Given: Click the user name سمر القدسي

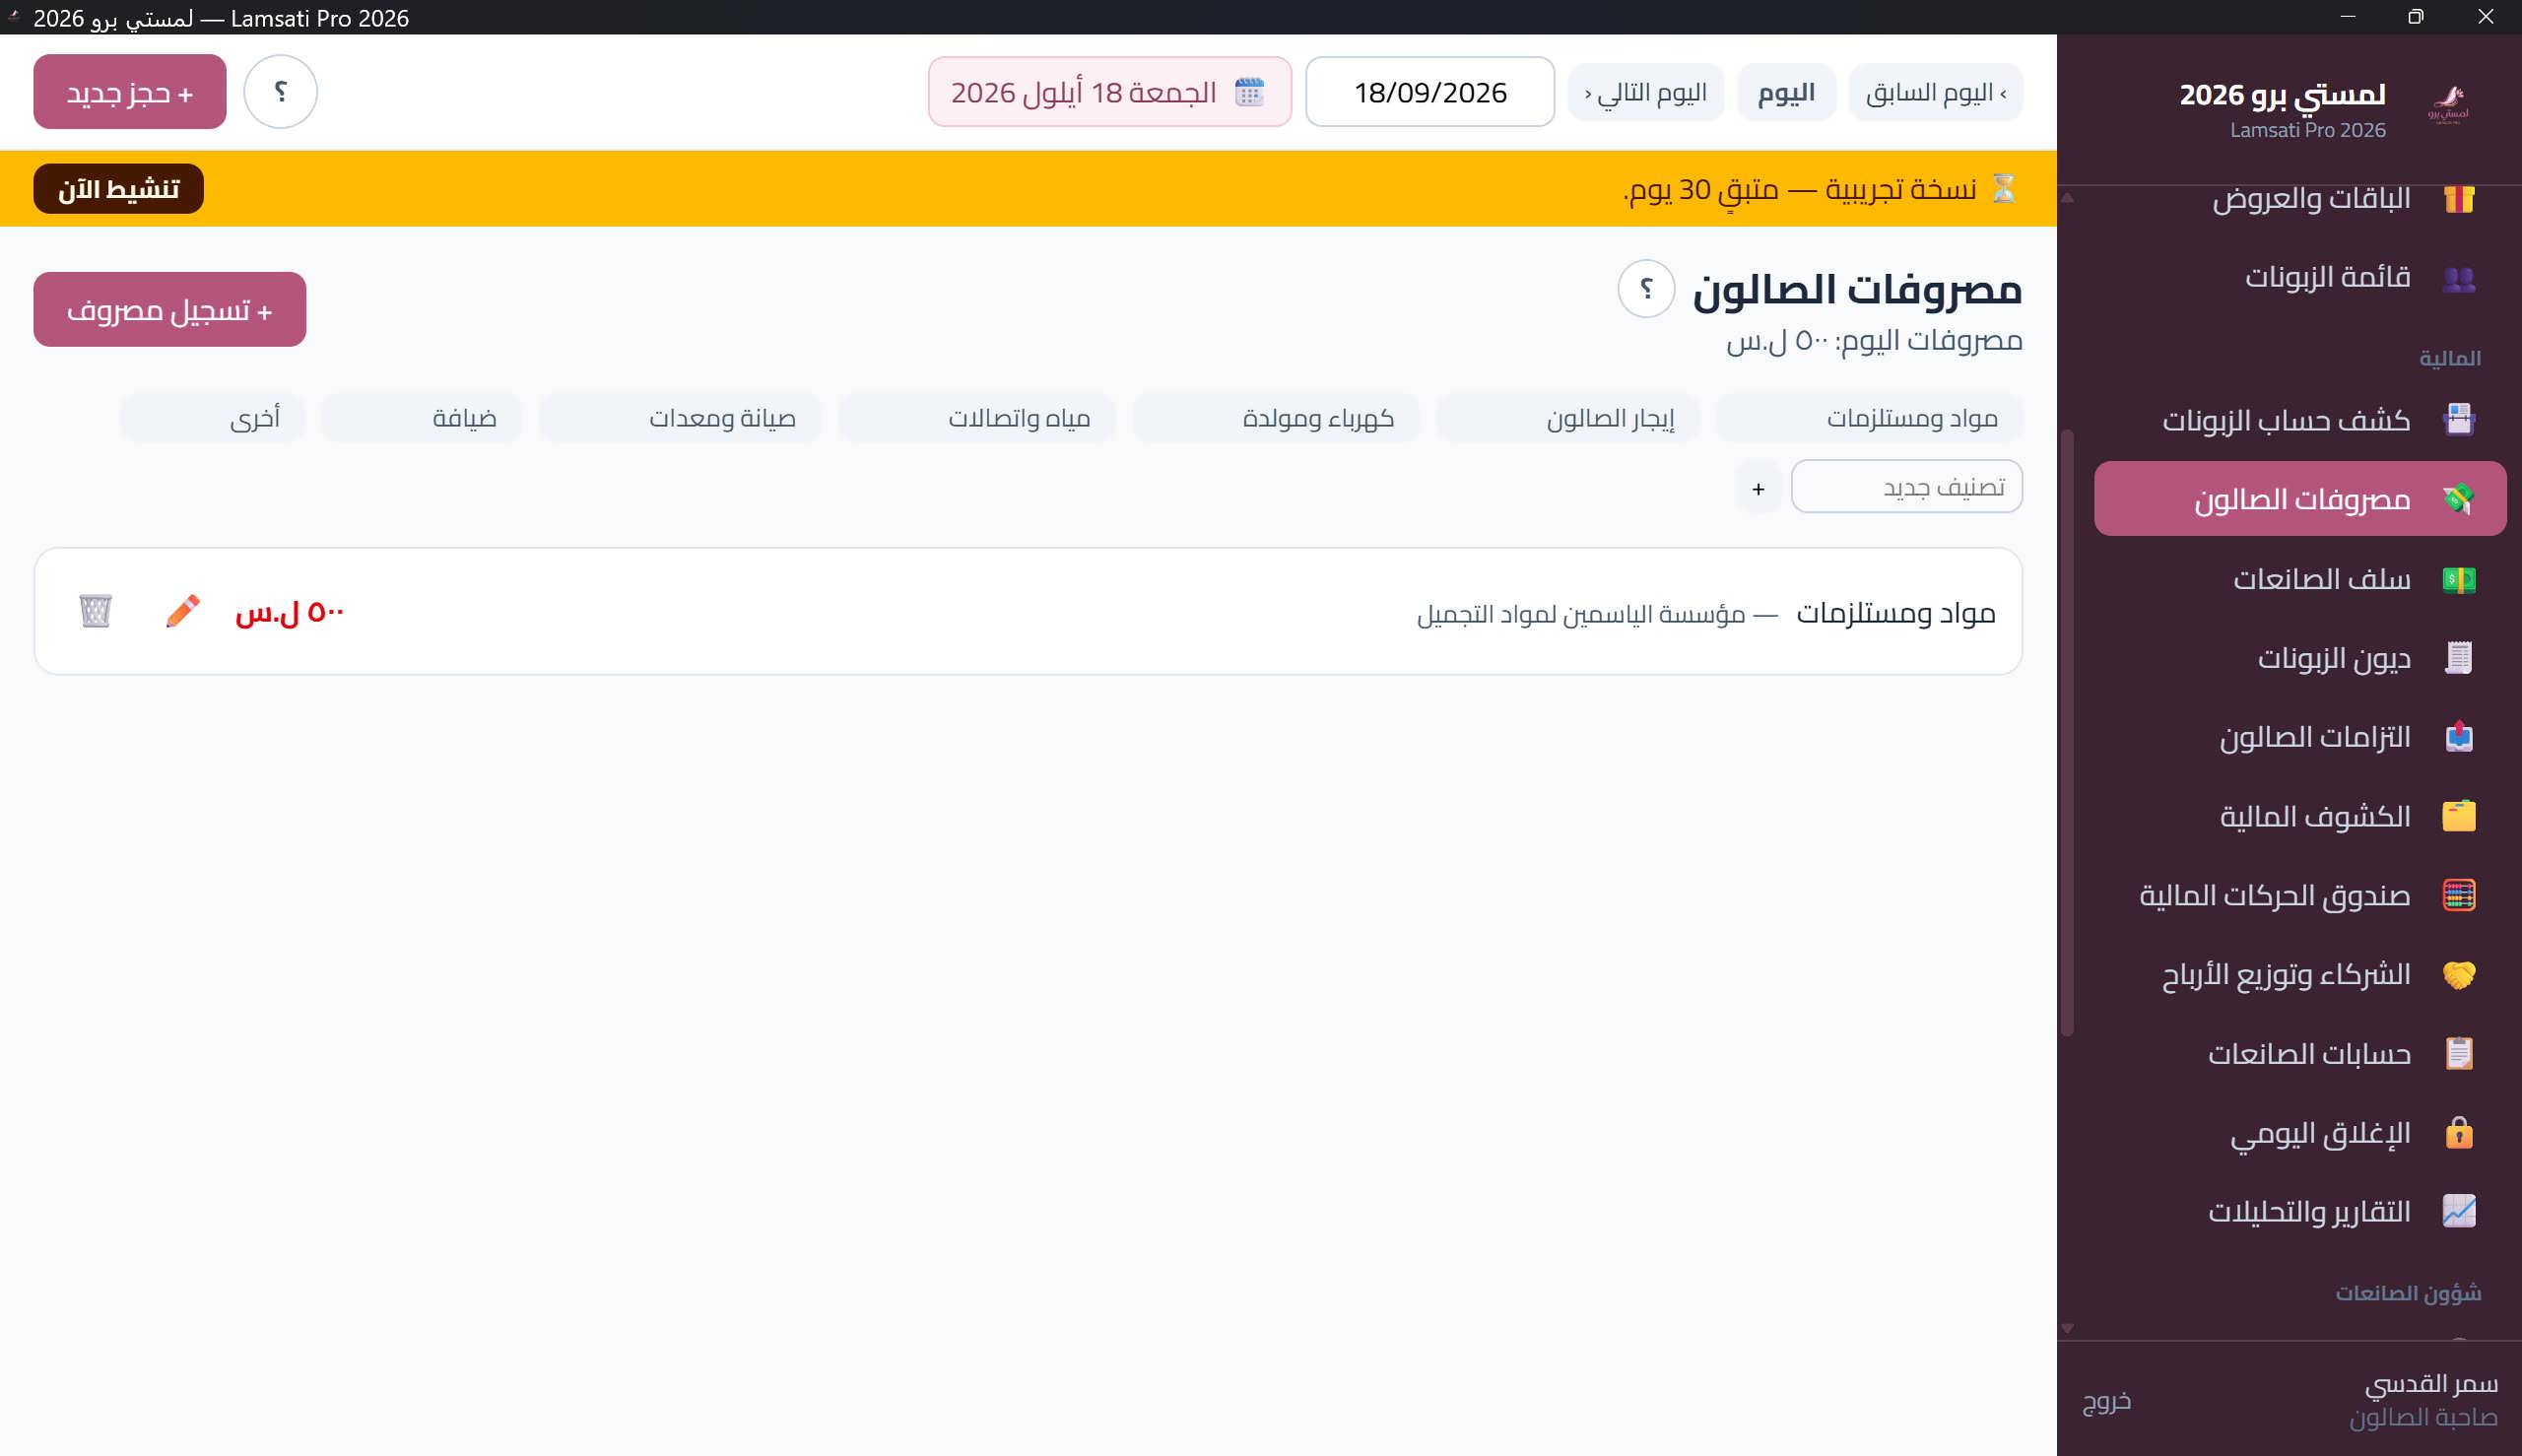Looking at the screenshot, I should (x=2431, y=1384).
